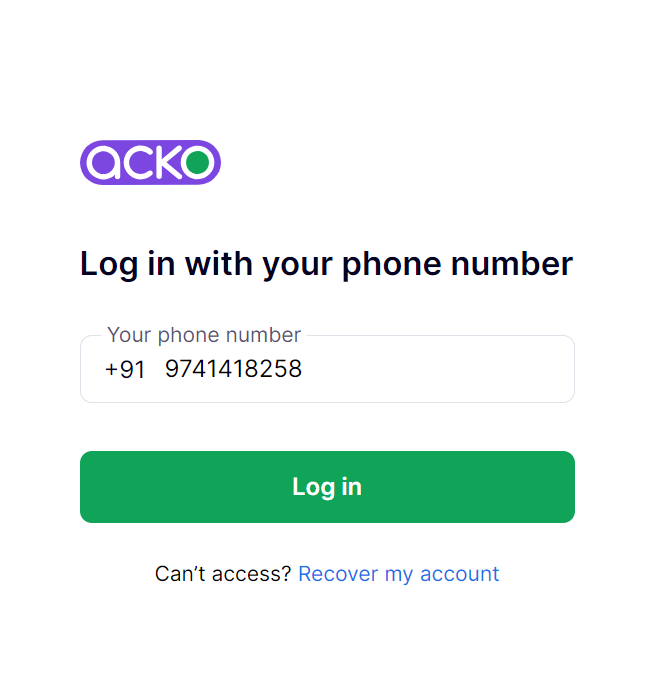Click the word 'Recover' in blue link

click(338, 574)
